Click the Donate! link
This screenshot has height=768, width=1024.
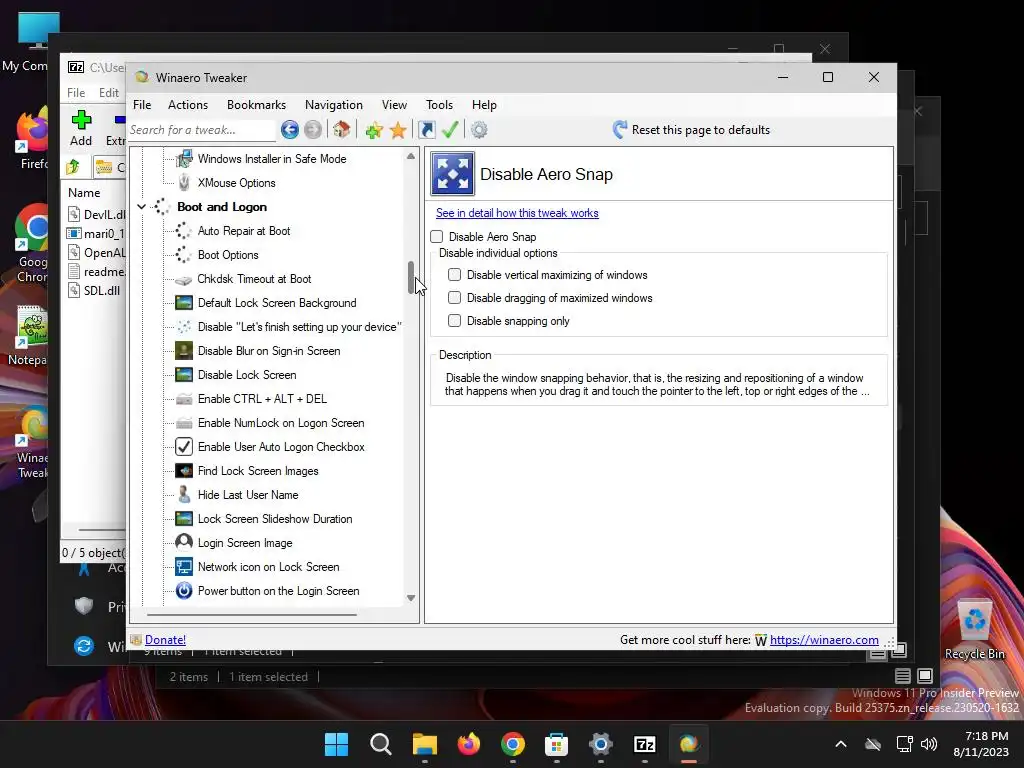[x=165, y=640]
